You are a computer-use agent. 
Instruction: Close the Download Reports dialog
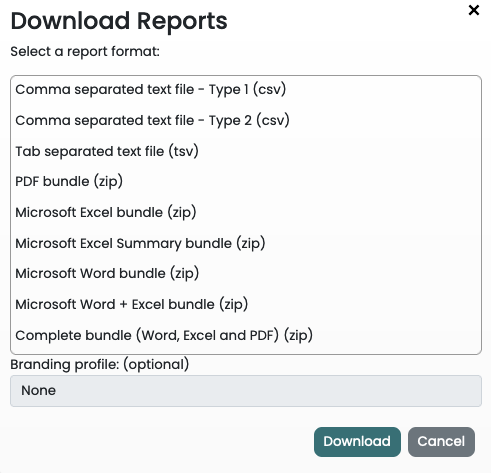474,10
